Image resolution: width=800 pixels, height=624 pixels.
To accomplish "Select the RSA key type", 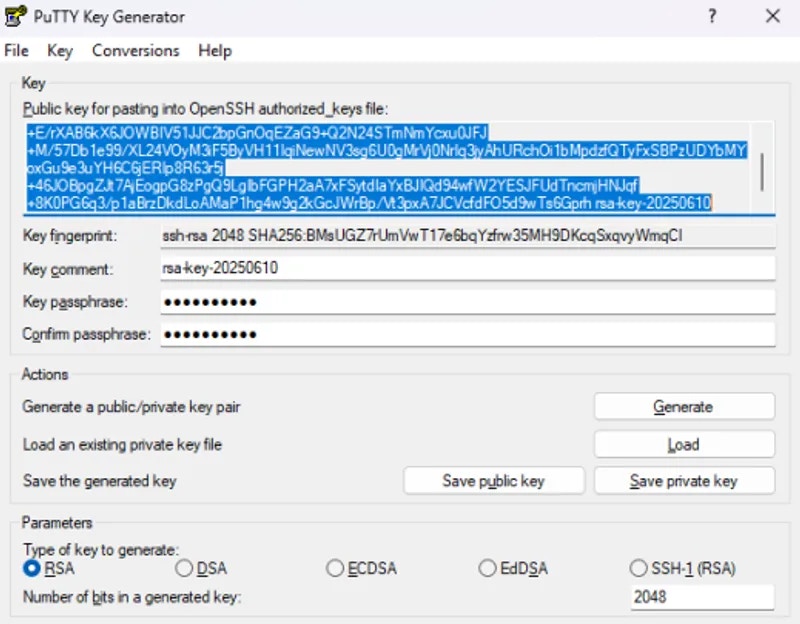I will tap(30, 567).
